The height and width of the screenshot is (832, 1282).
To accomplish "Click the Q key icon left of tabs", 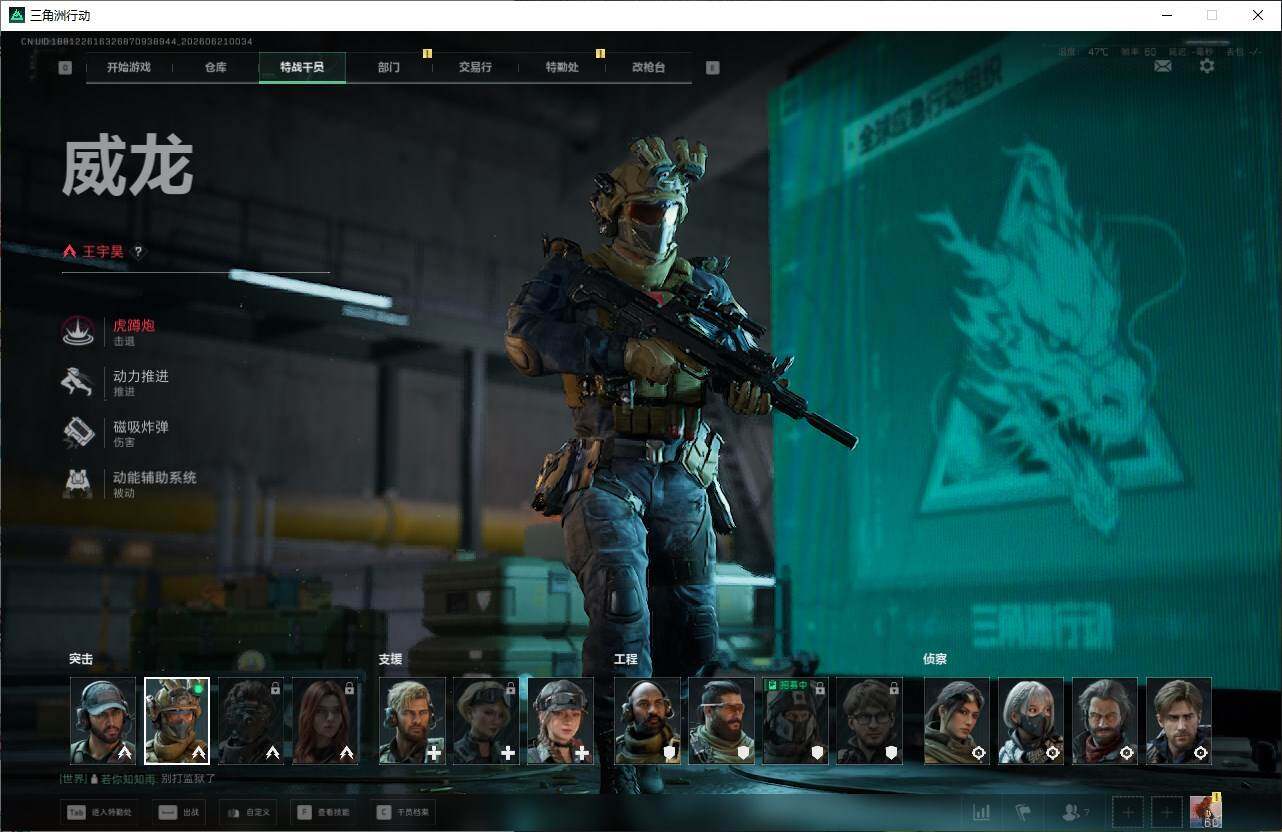I will point(65,68).
